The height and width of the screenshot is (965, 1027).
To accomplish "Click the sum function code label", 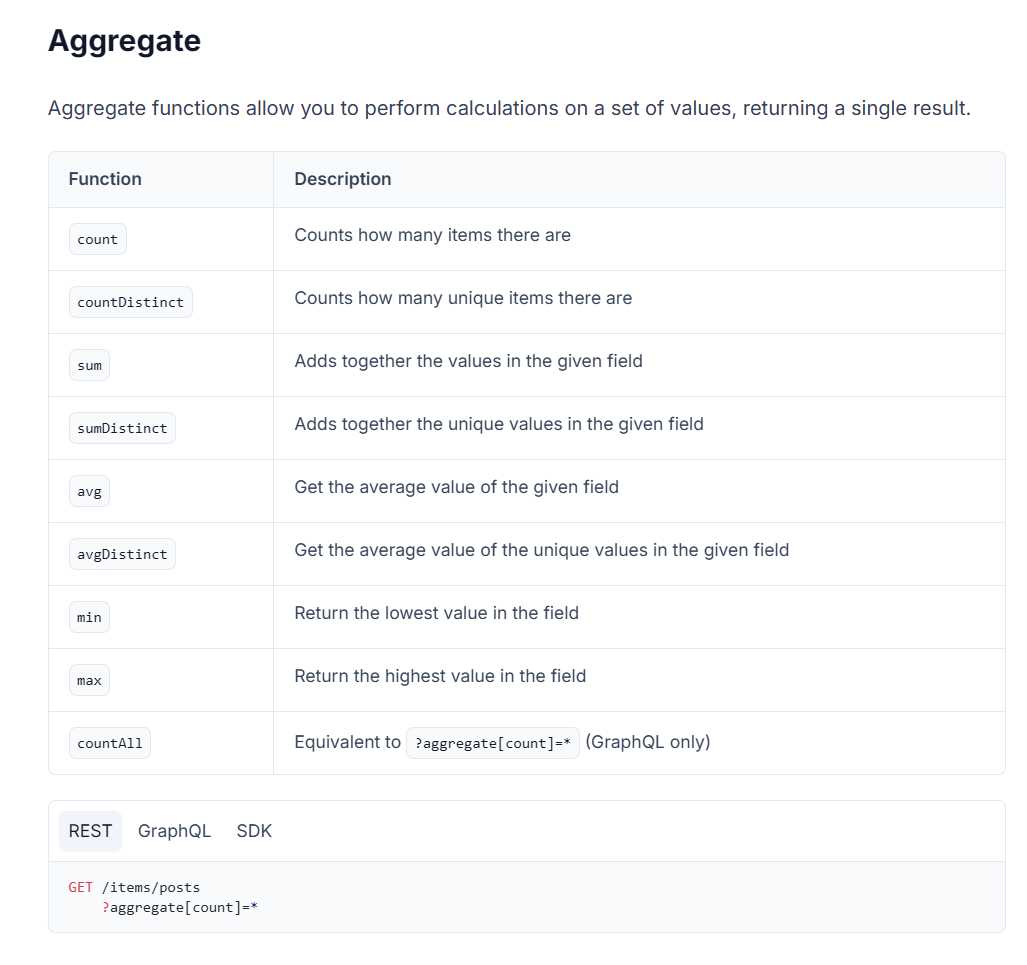I will (89, 365).
